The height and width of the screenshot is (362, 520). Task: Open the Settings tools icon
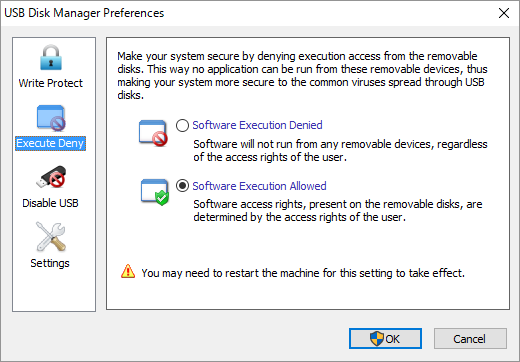(51, 236)
